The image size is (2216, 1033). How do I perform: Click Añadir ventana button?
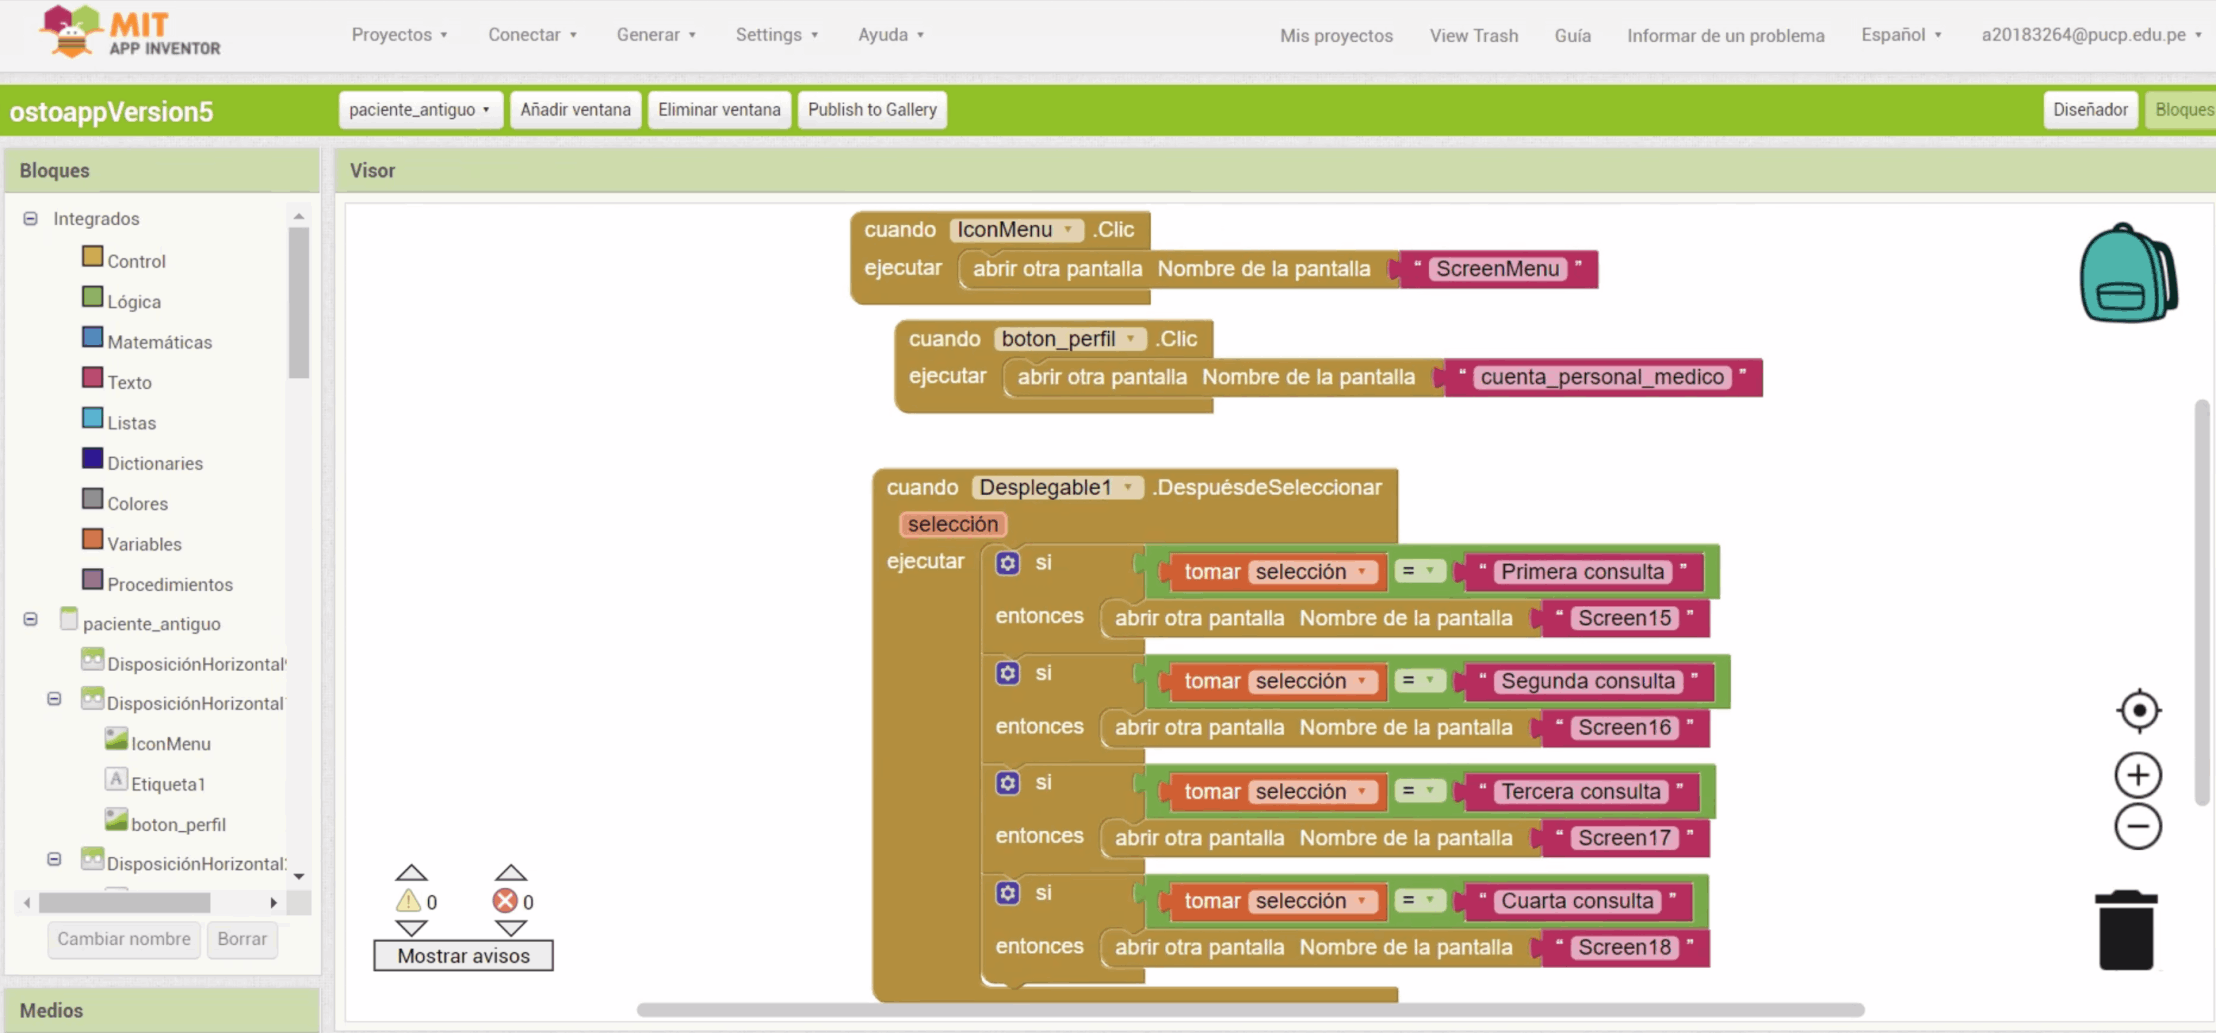(575, 109)
